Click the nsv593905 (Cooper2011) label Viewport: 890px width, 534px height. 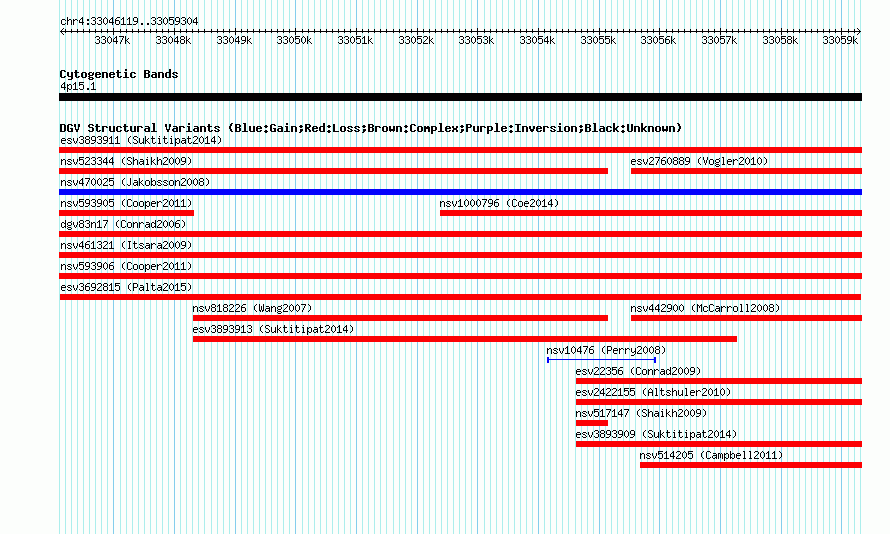click(x=126, y=203)
